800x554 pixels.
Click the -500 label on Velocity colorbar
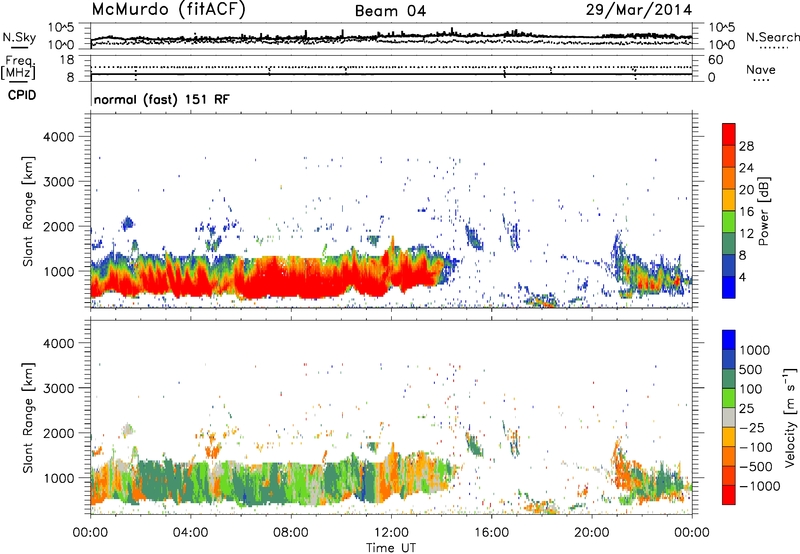pyautogui.click(x=755, y=467)
